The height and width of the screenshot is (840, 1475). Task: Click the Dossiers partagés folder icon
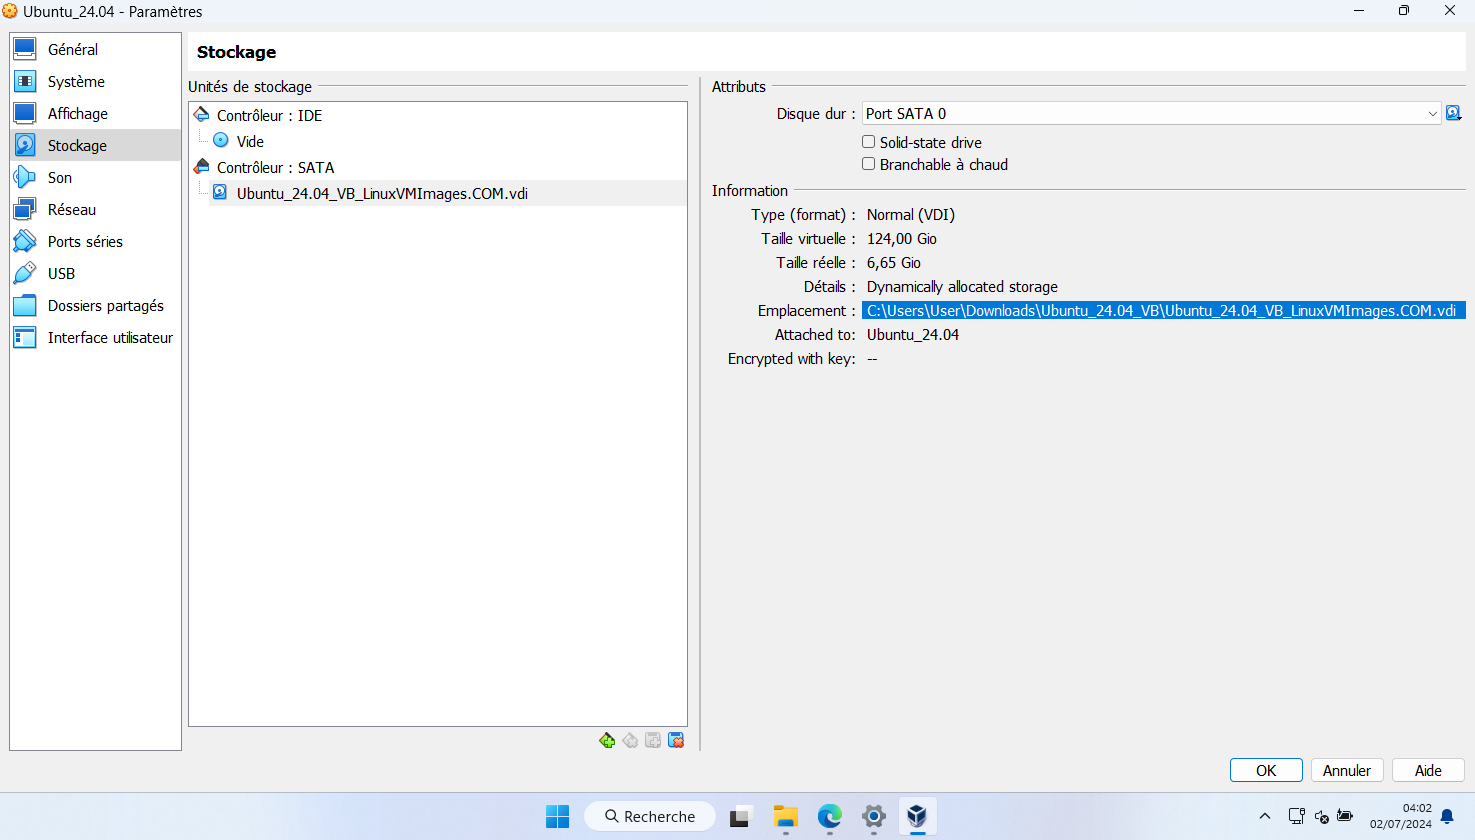click(25, 305)
